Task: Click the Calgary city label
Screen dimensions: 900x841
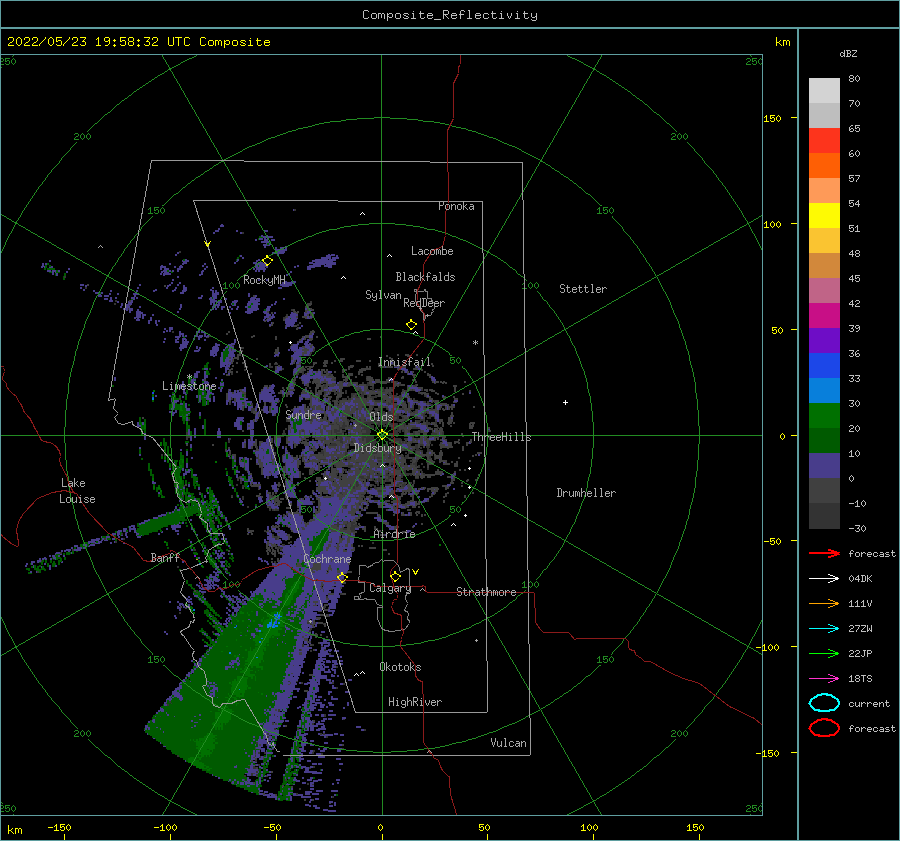Action: tap(390, 588)
